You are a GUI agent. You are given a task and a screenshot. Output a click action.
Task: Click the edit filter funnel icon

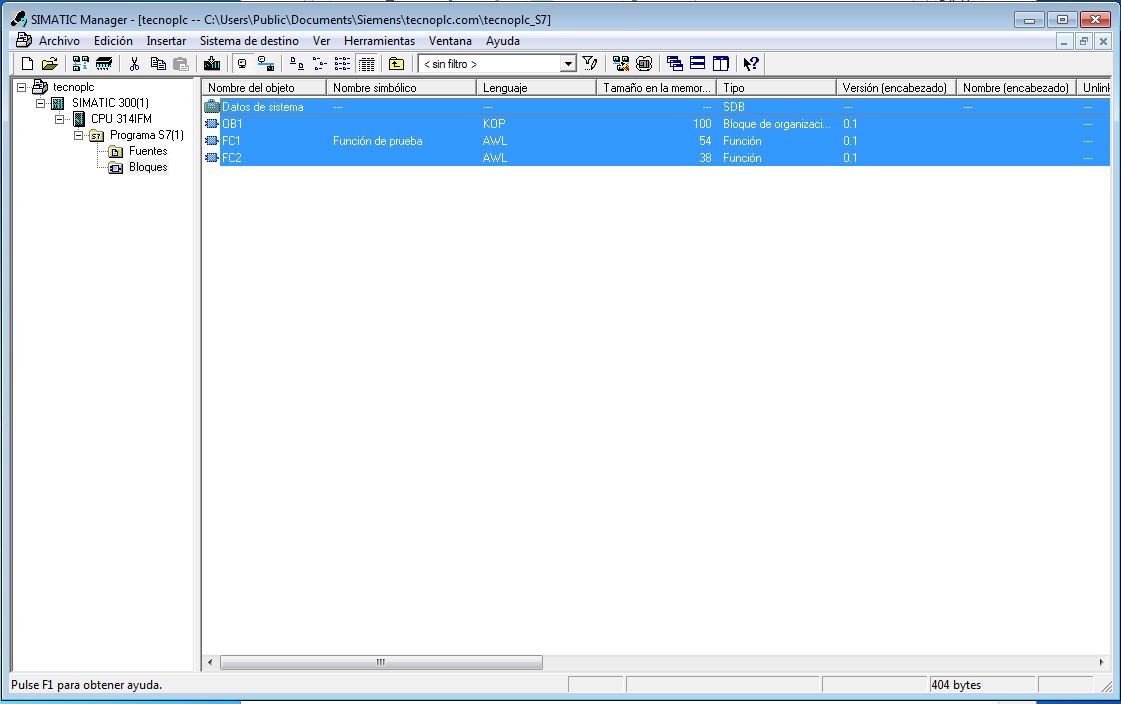tap(590, 64)
